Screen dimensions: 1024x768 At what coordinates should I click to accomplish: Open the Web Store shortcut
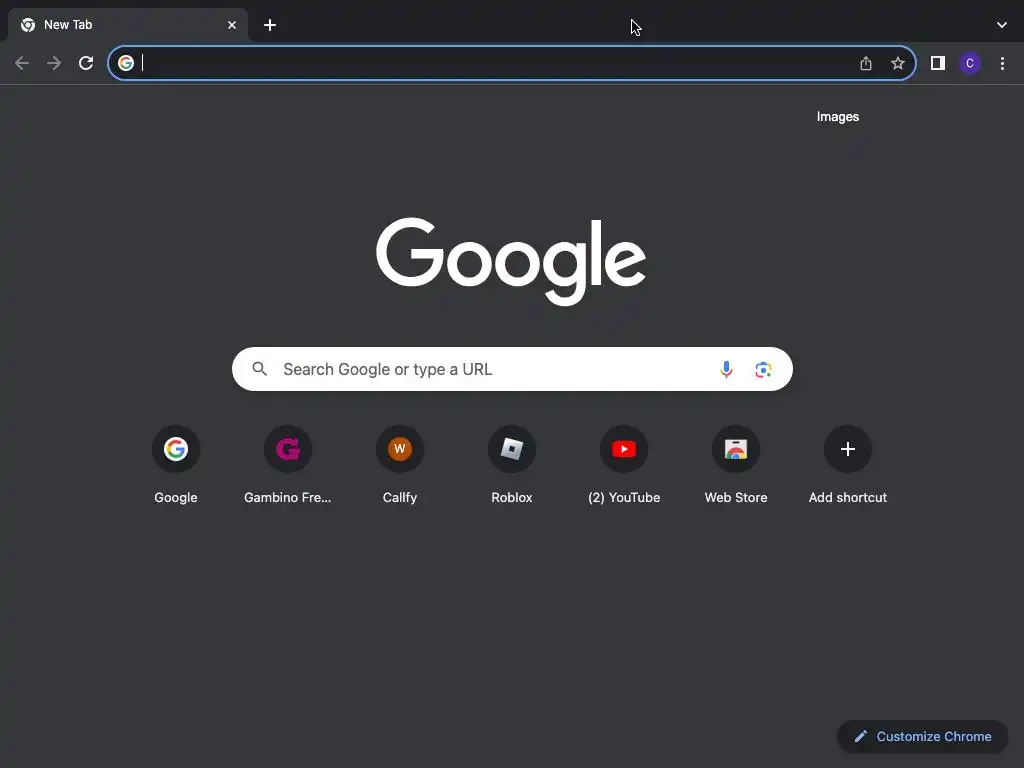736,466
